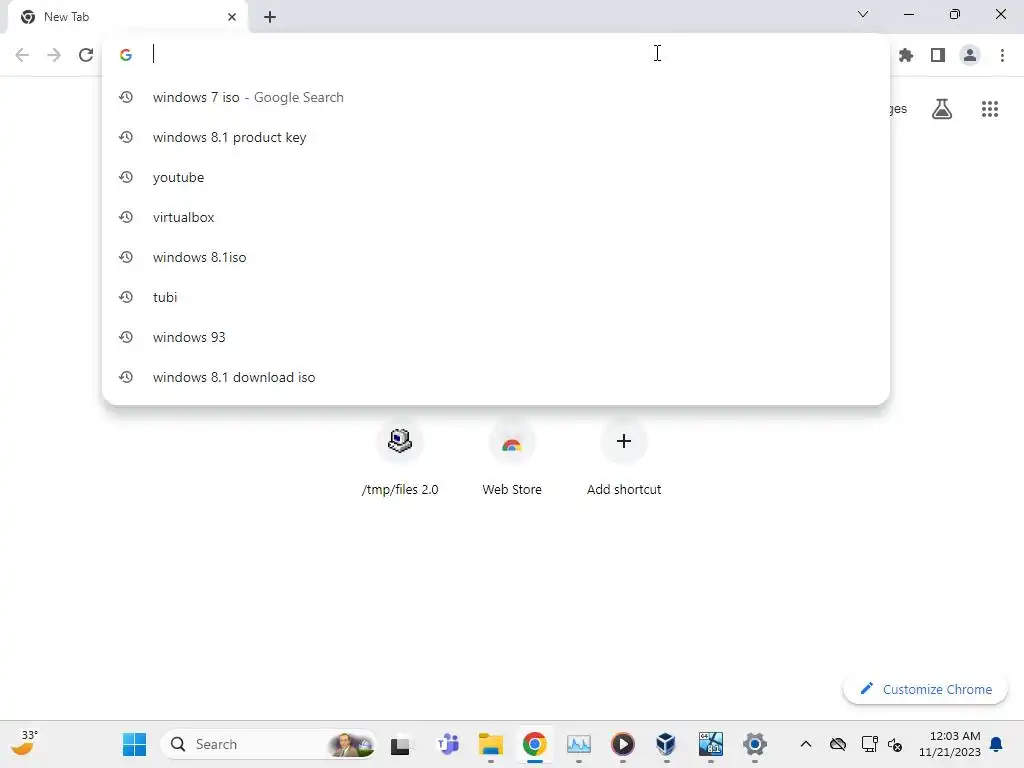The height and width of the screenshot is (768, 1024).
Task: Choose the youtube suggestion
Action: coord(496,177)
